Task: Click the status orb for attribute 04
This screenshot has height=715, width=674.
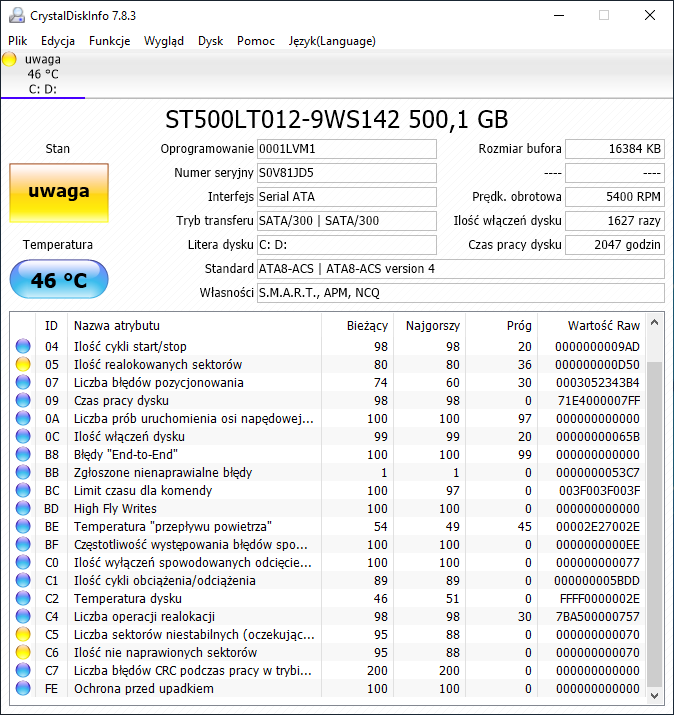Action: pyautogui.click(x=23, y=347)
